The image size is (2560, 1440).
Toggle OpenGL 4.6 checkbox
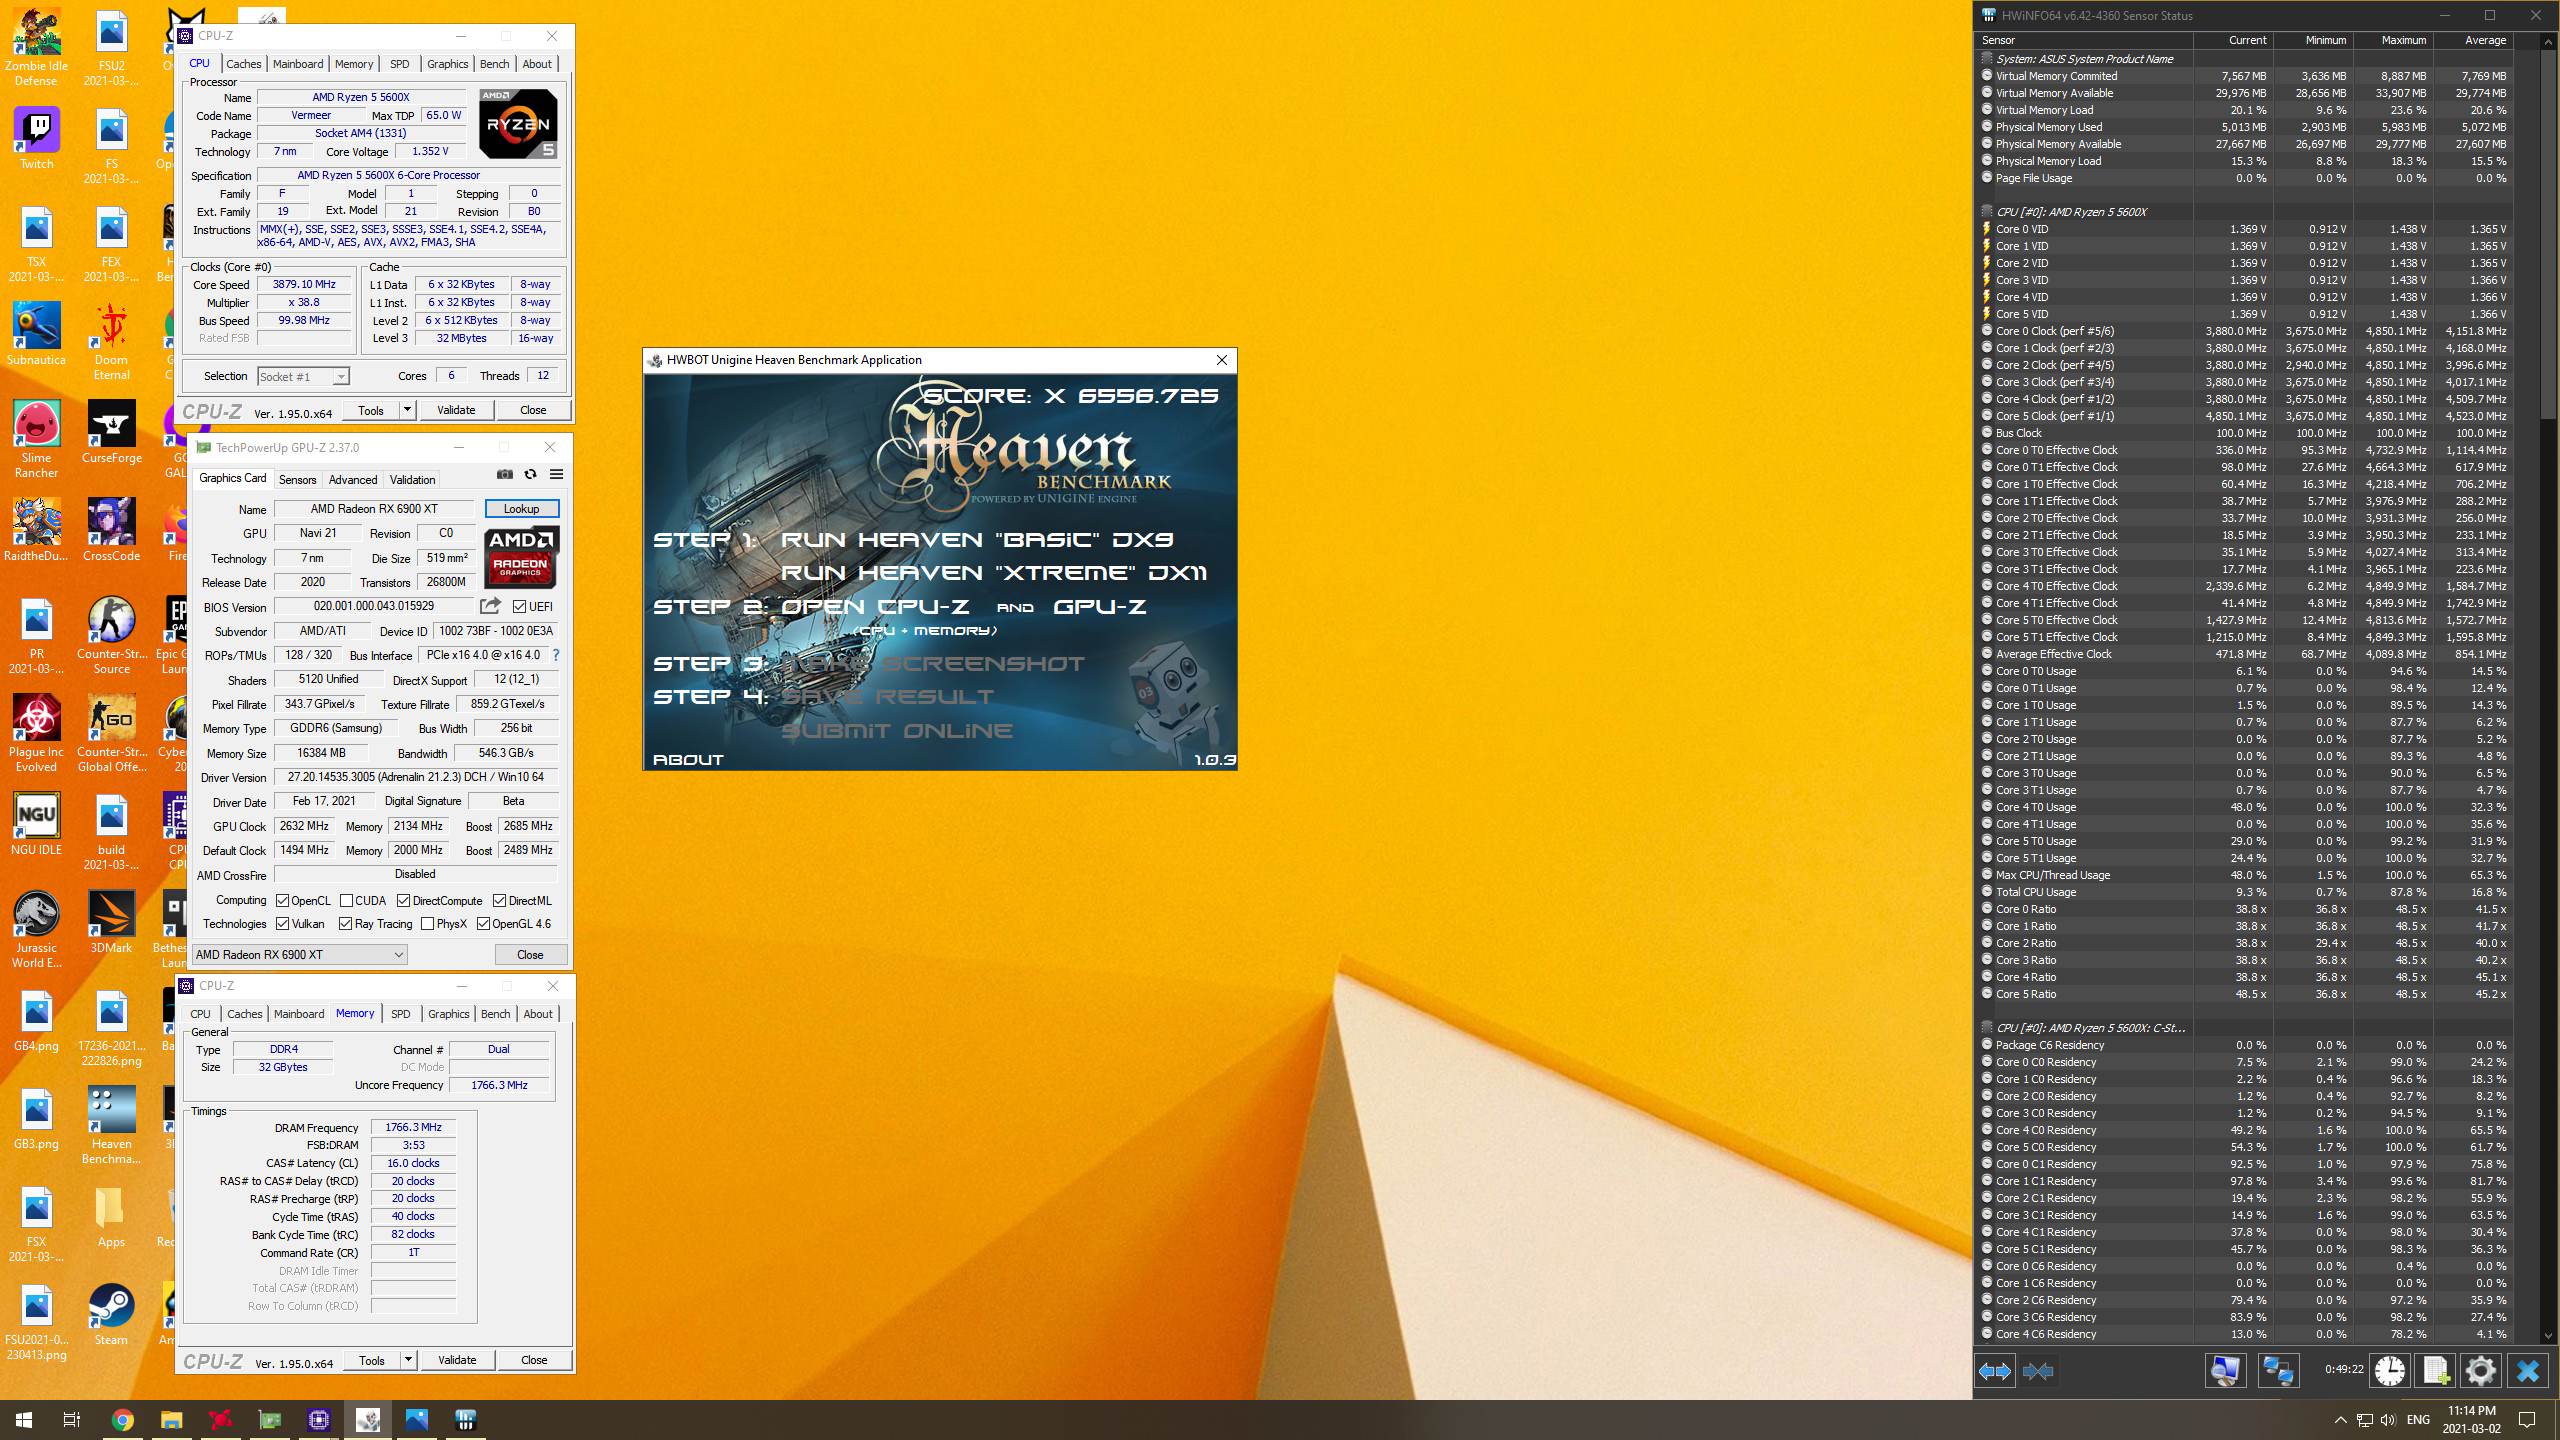(483, 924)
